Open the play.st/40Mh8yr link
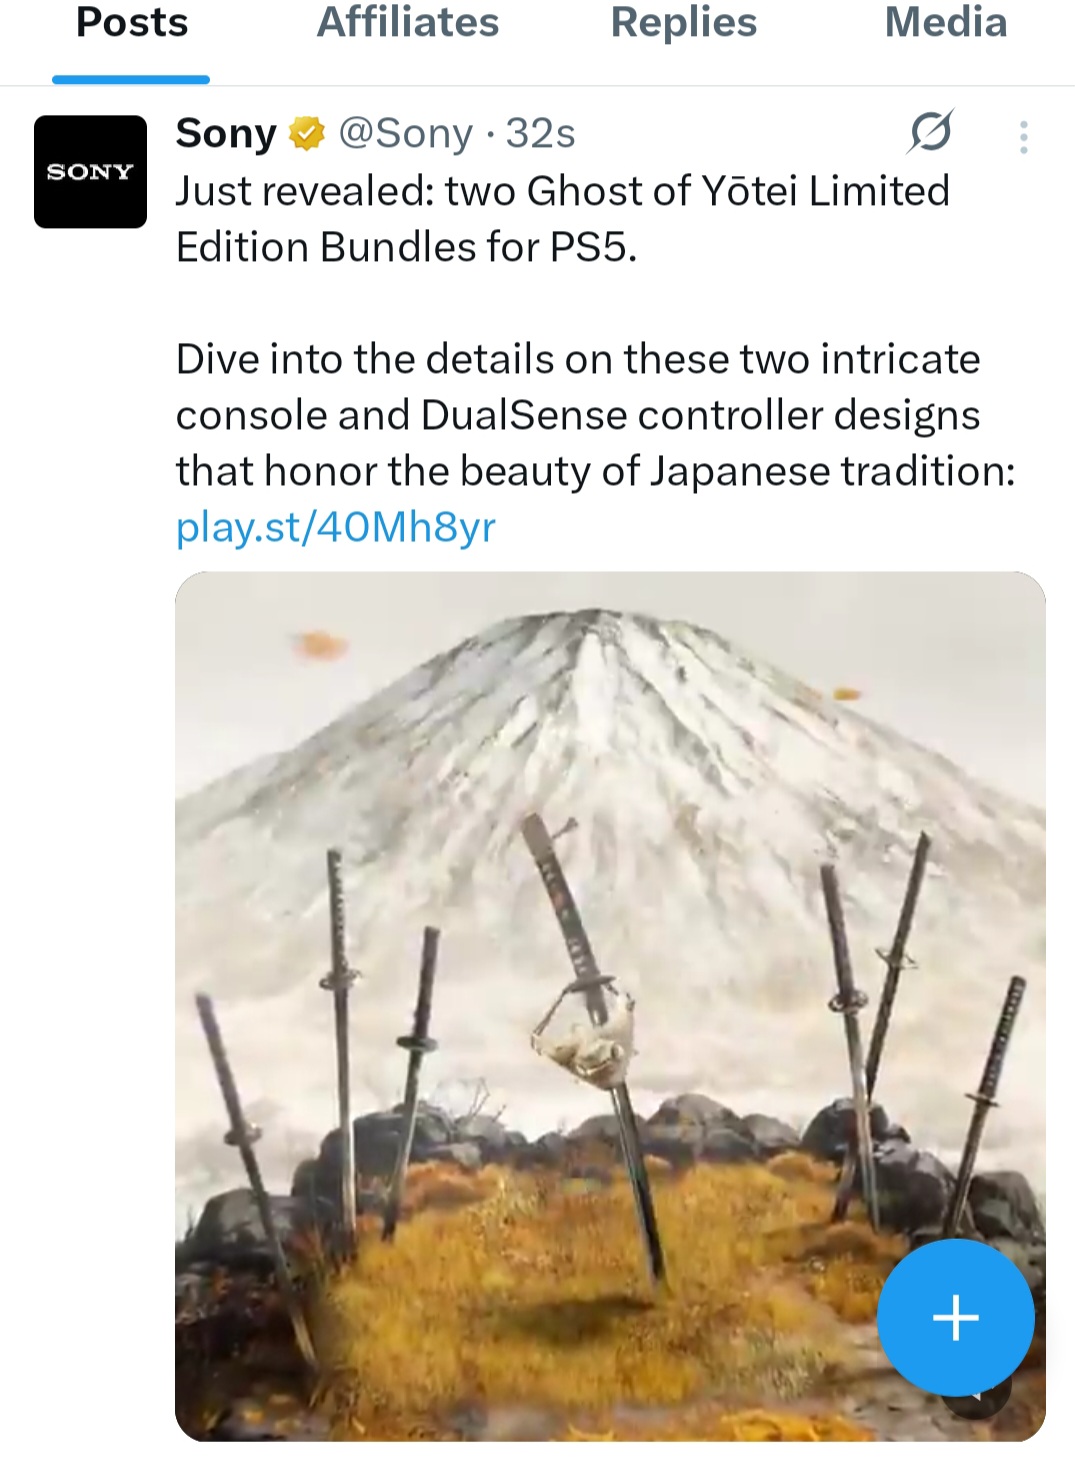This screenshot has height=1472, width=1075. 336,527
